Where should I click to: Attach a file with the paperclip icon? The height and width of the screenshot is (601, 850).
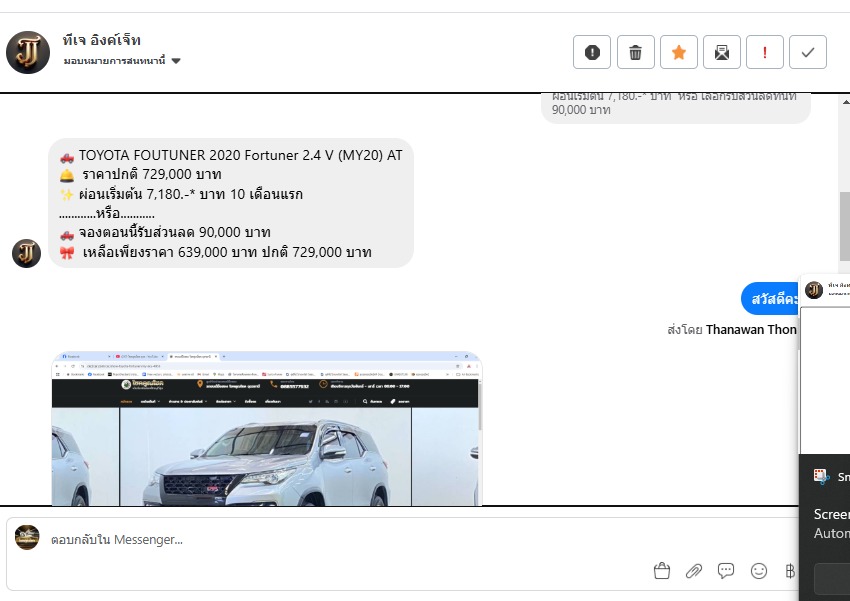(x=693, y=571)
